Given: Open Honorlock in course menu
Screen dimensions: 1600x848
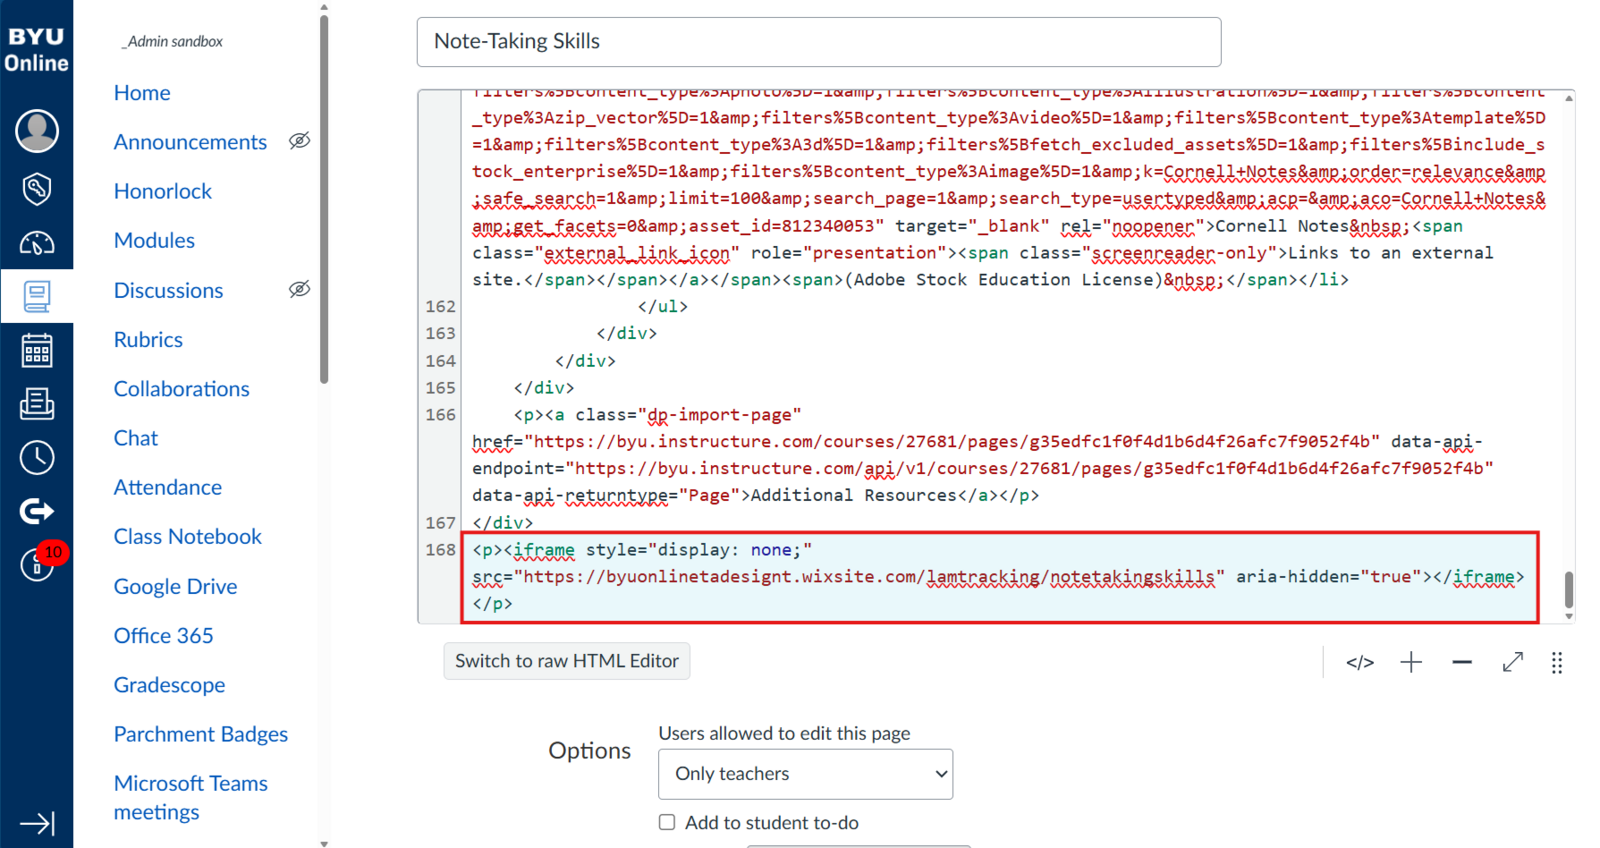Looking at the screenshot, I should point(163,191).
